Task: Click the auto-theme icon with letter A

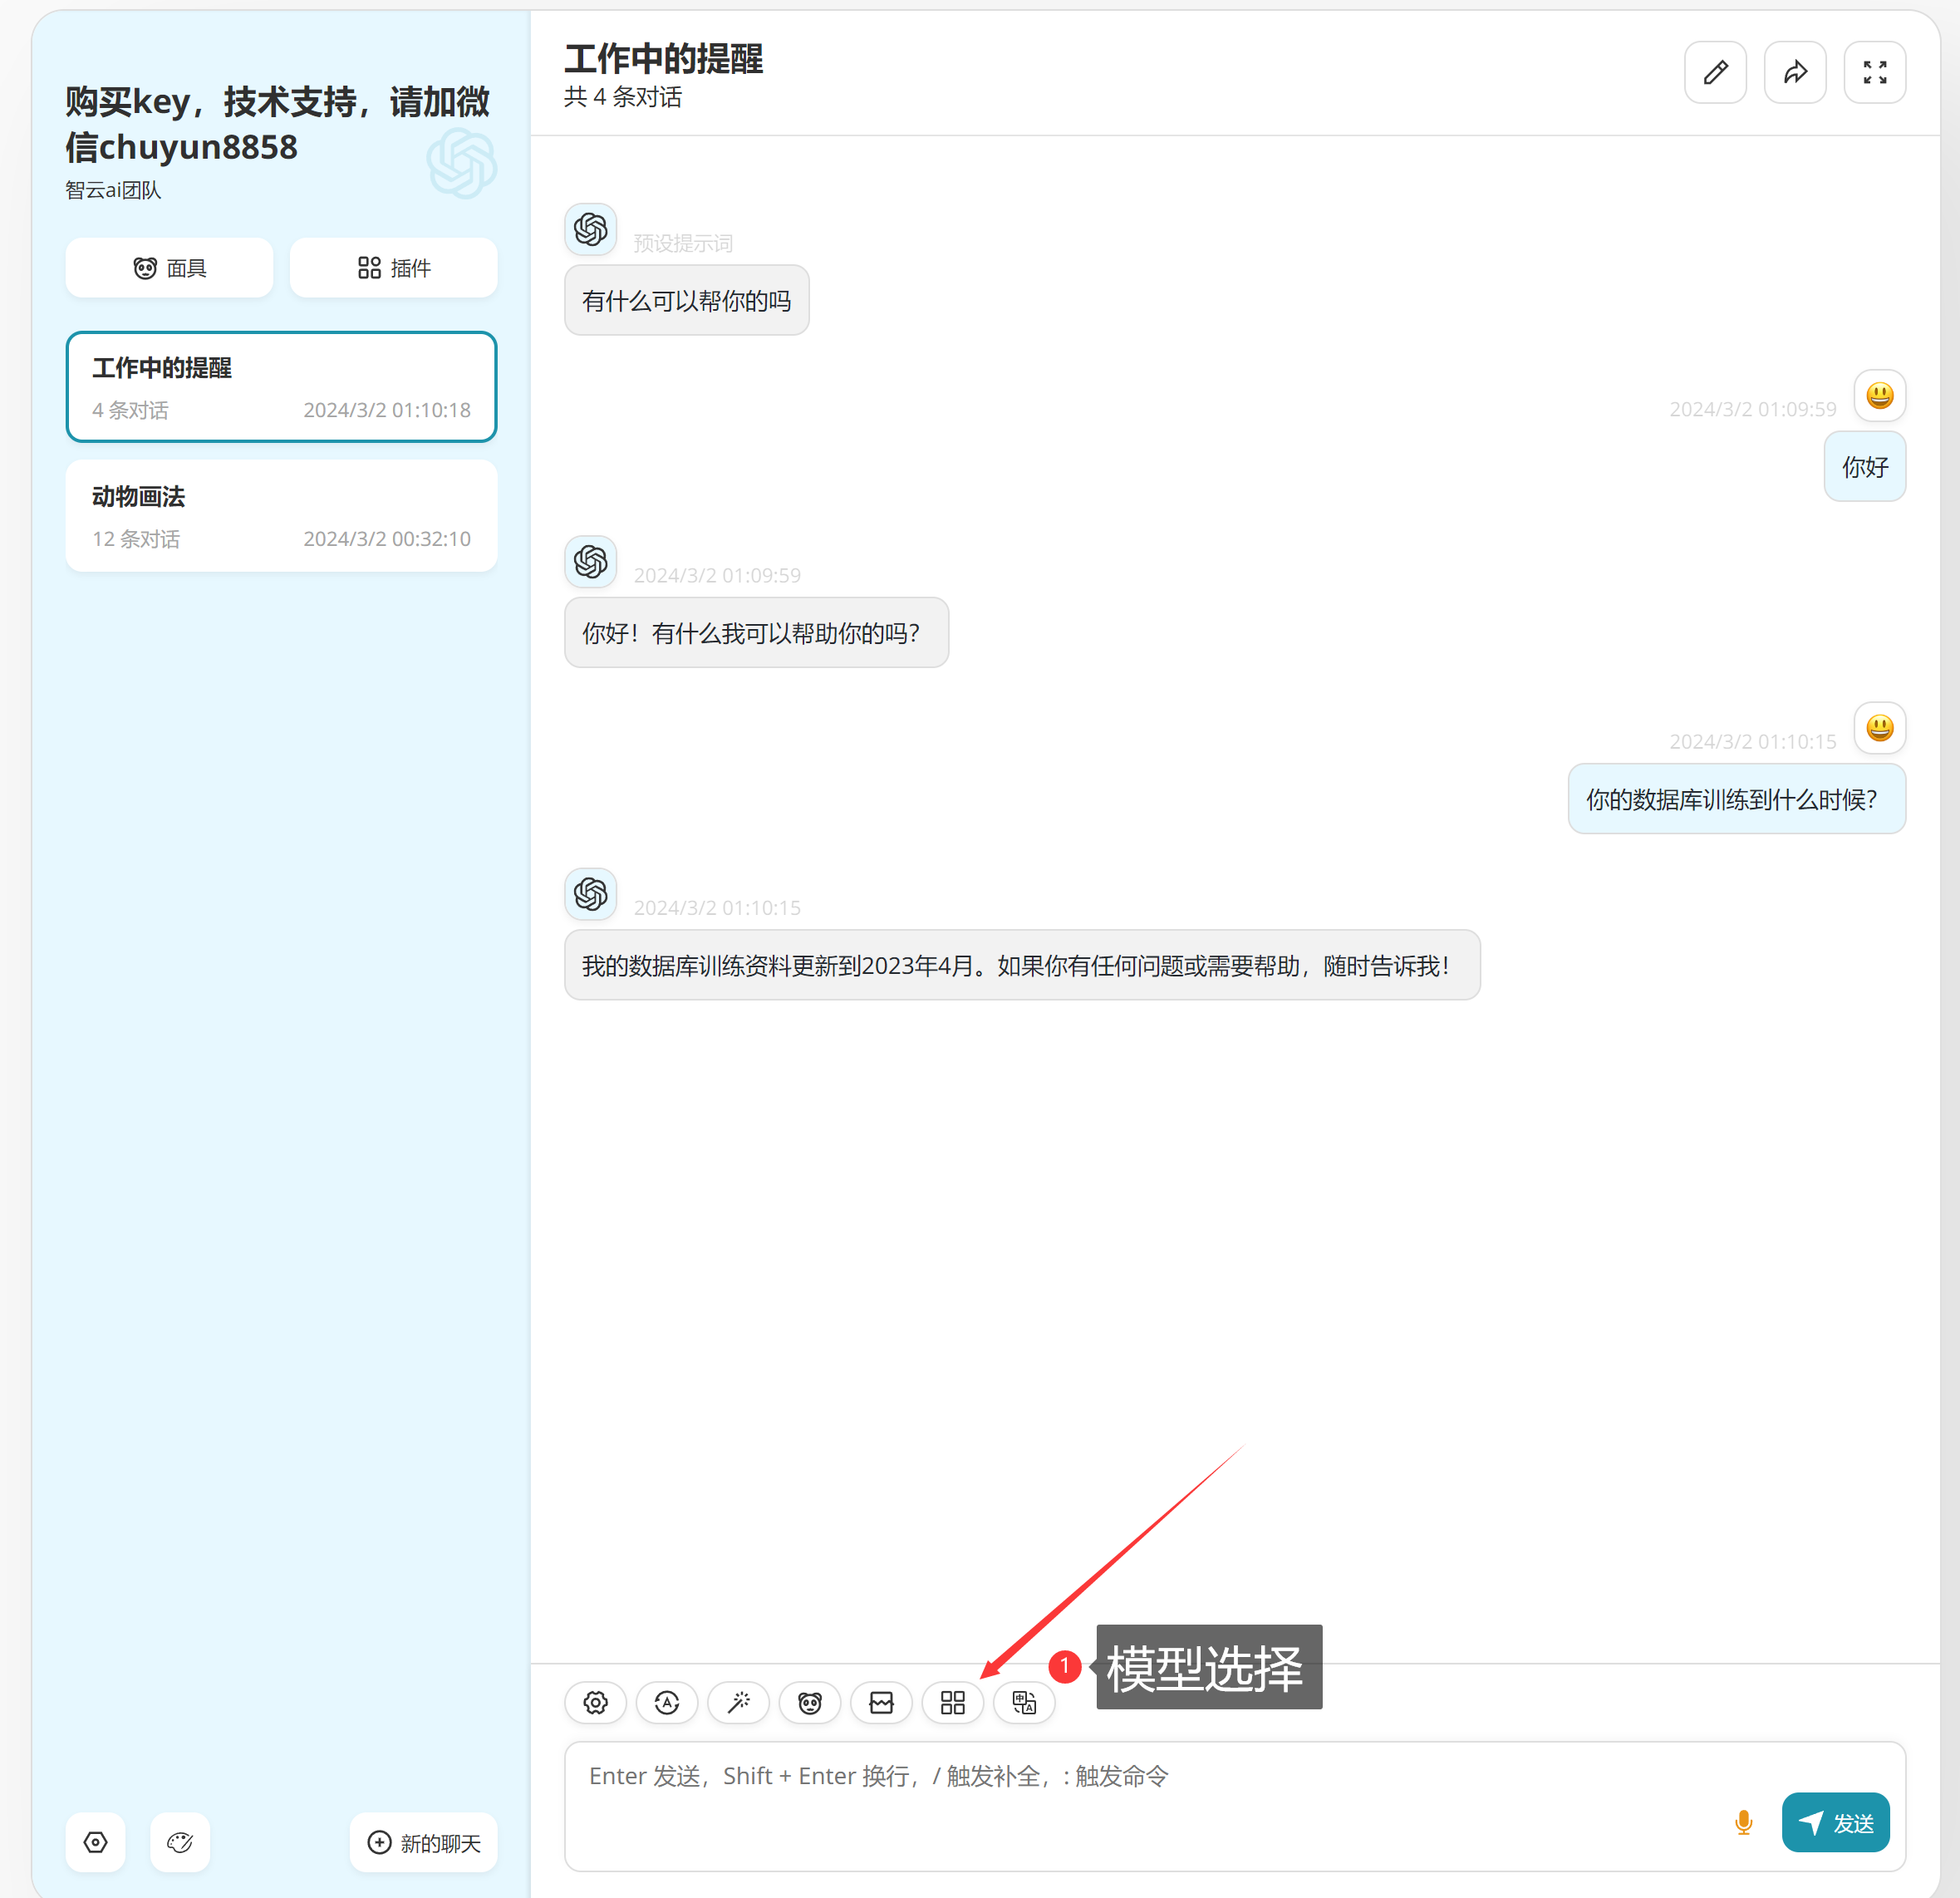Action: 667,1702
